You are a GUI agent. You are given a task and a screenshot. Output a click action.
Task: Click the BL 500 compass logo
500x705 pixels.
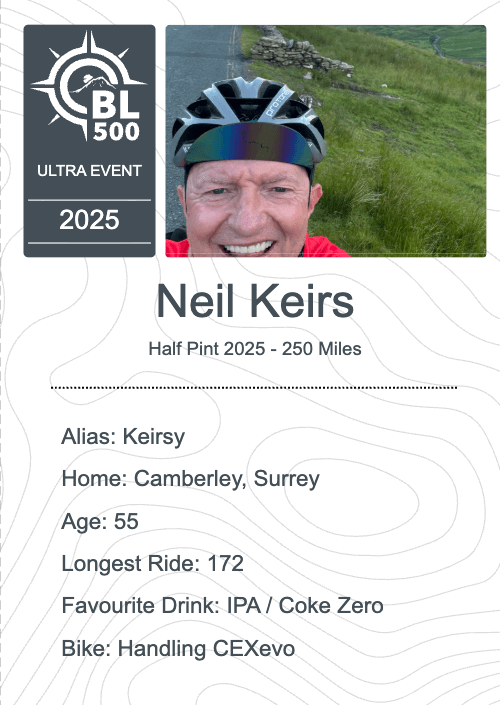click(x=89, y=86)
